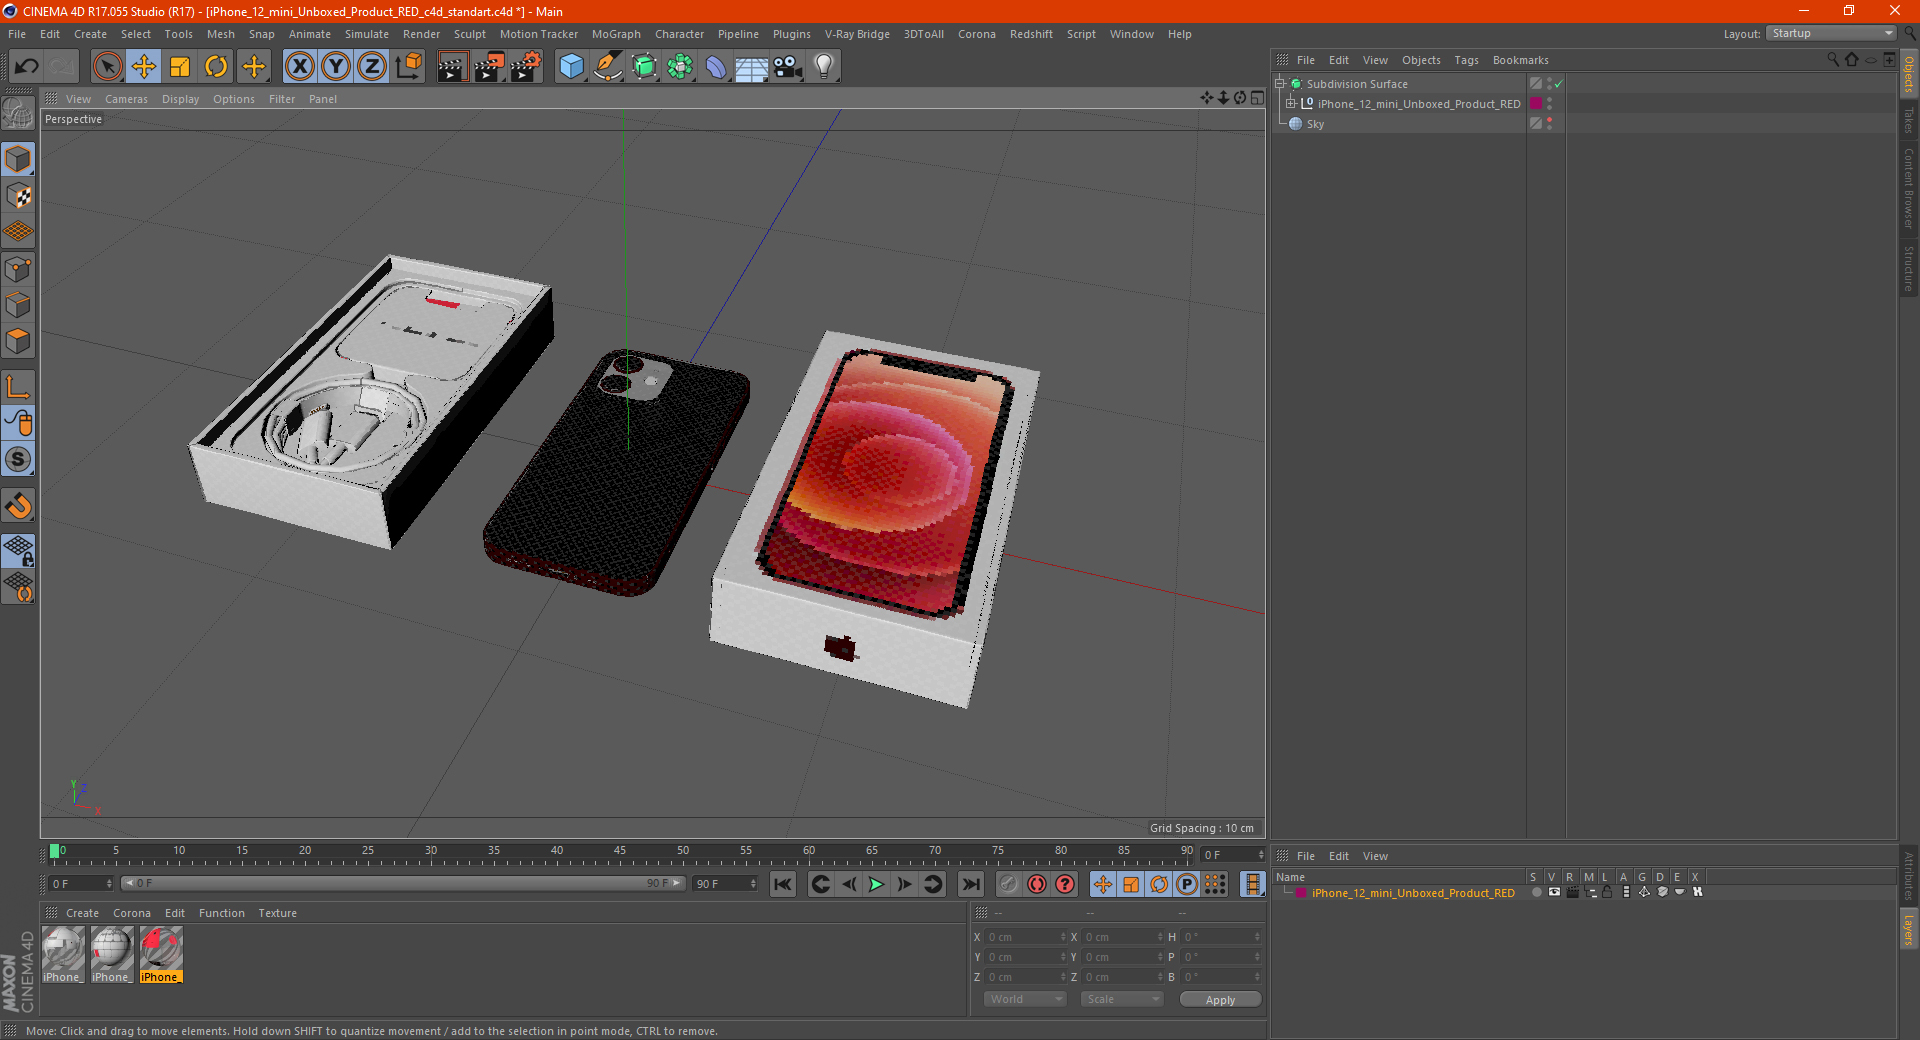Viewport: 1920px width, 1040px height.
Task: Open the Bend deformer icon
Action: [x=716, y=67]
